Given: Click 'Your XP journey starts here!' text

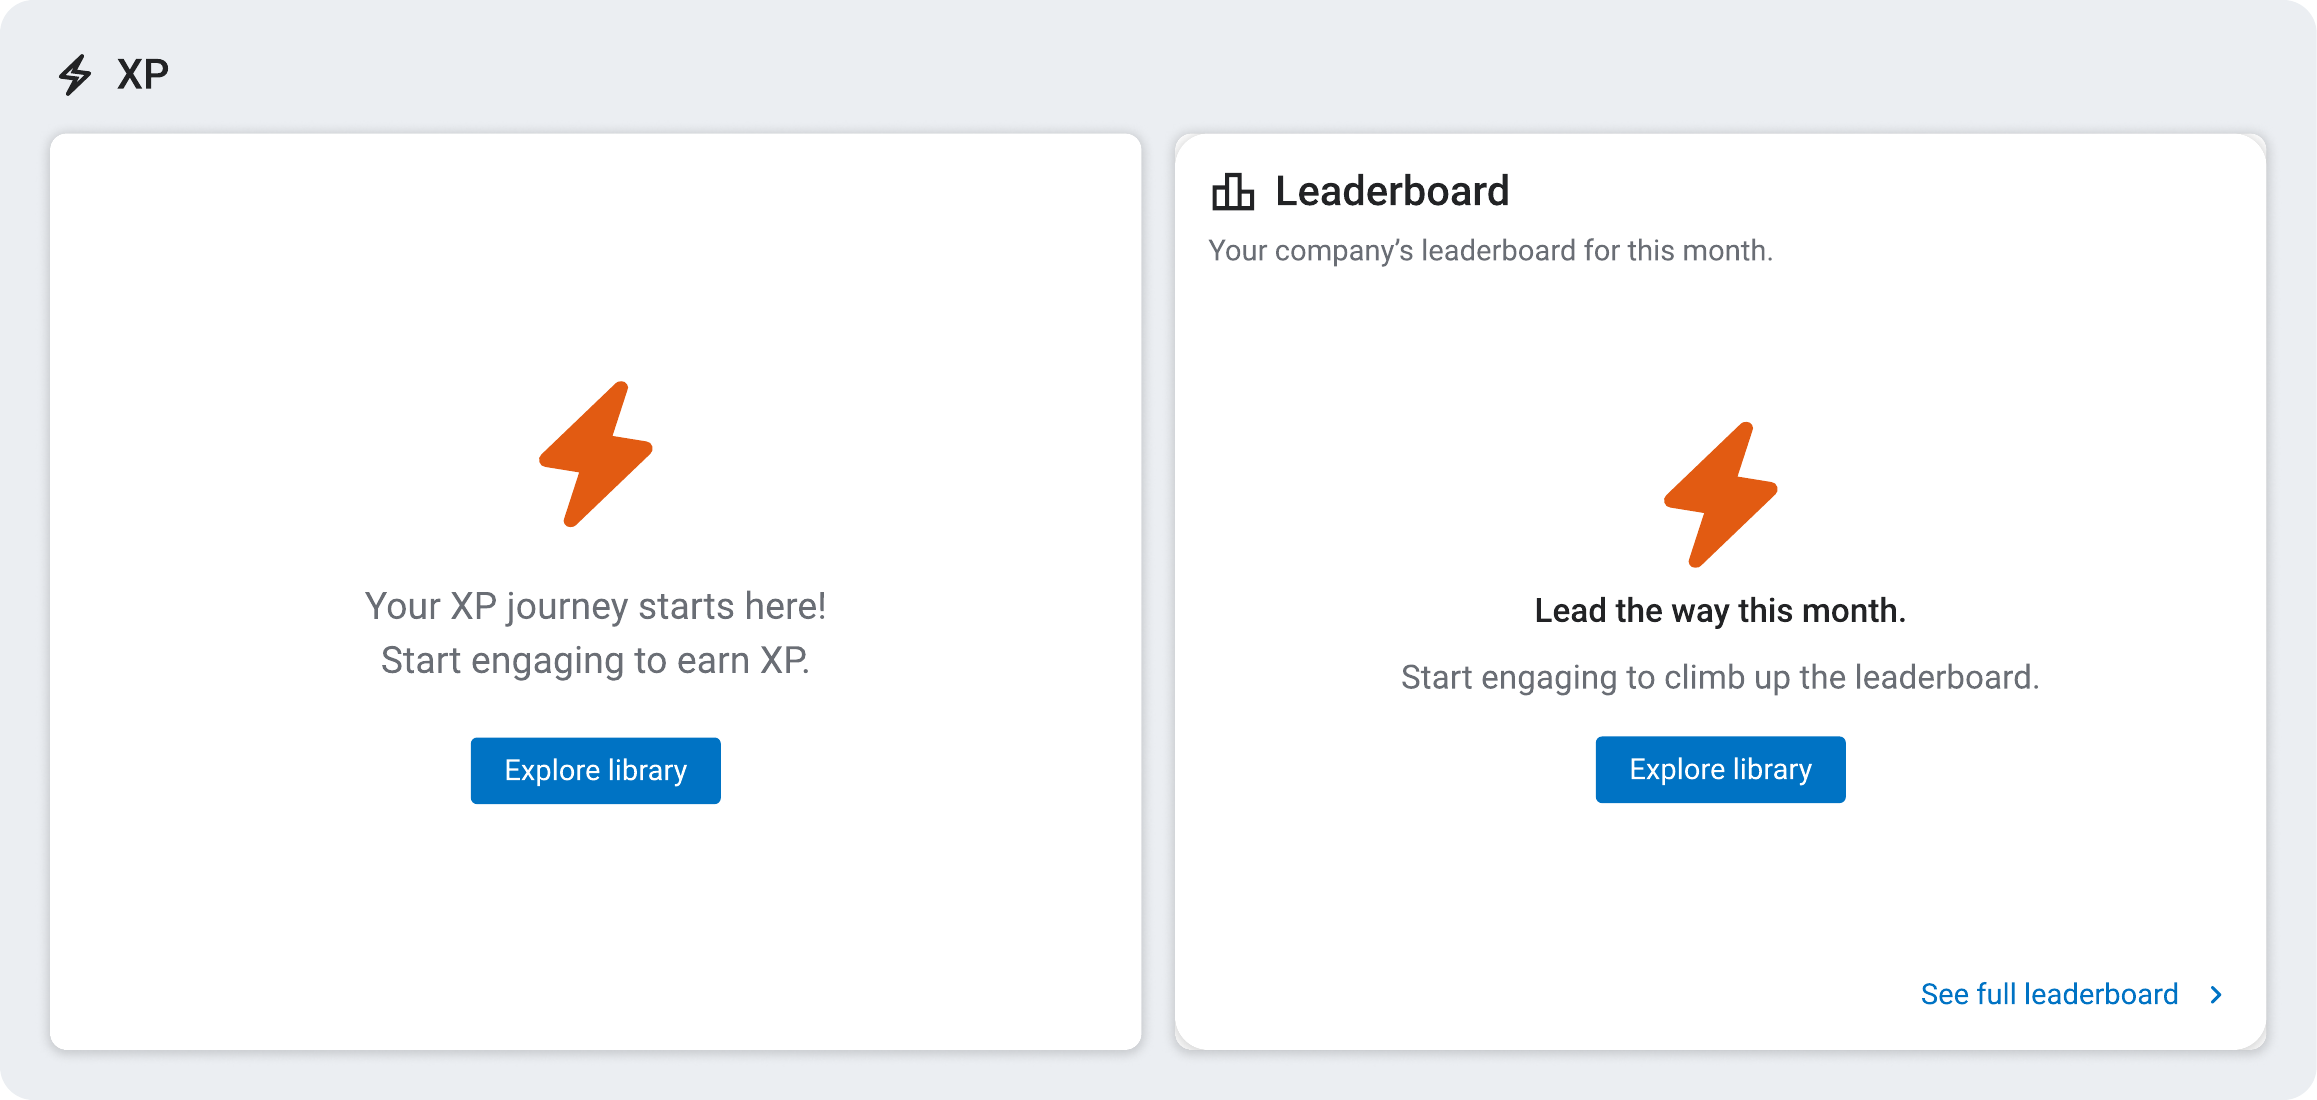Looking at the screenshot, I should coord(595,607).
